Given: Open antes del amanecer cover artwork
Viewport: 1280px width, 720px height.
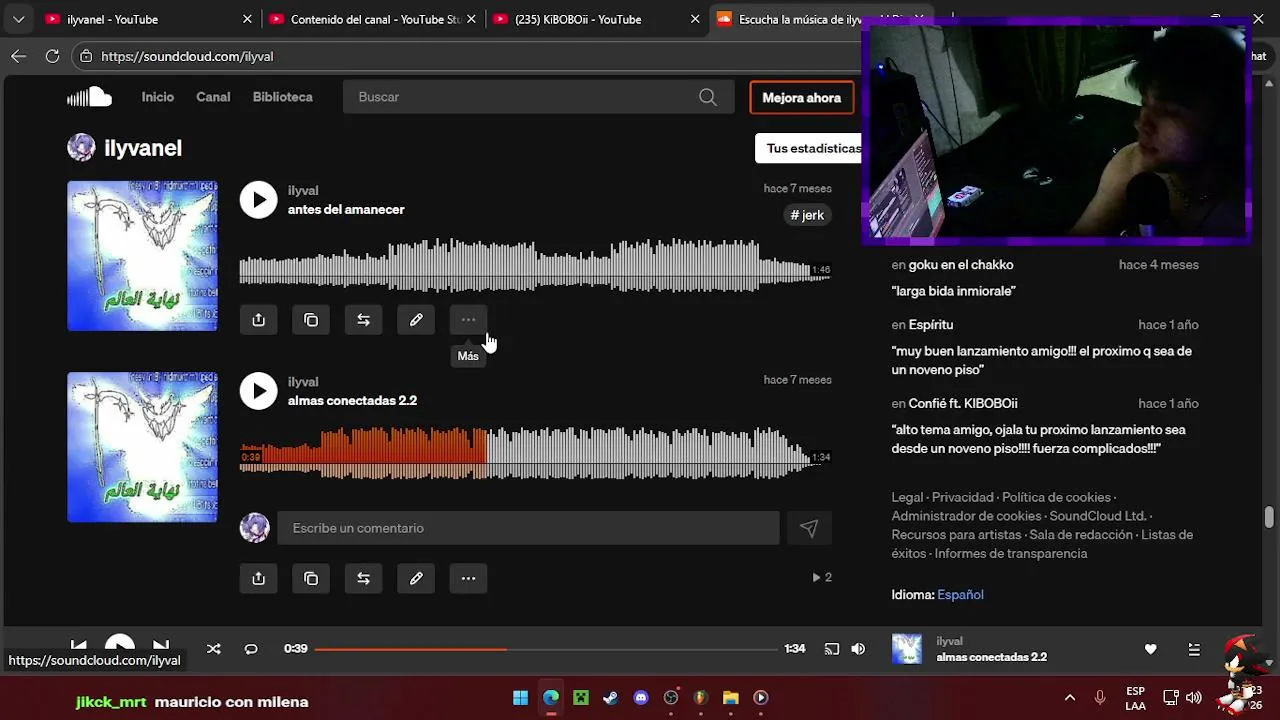Looking at the screenshot, I should pyautogui.click(x=142, y=256).
